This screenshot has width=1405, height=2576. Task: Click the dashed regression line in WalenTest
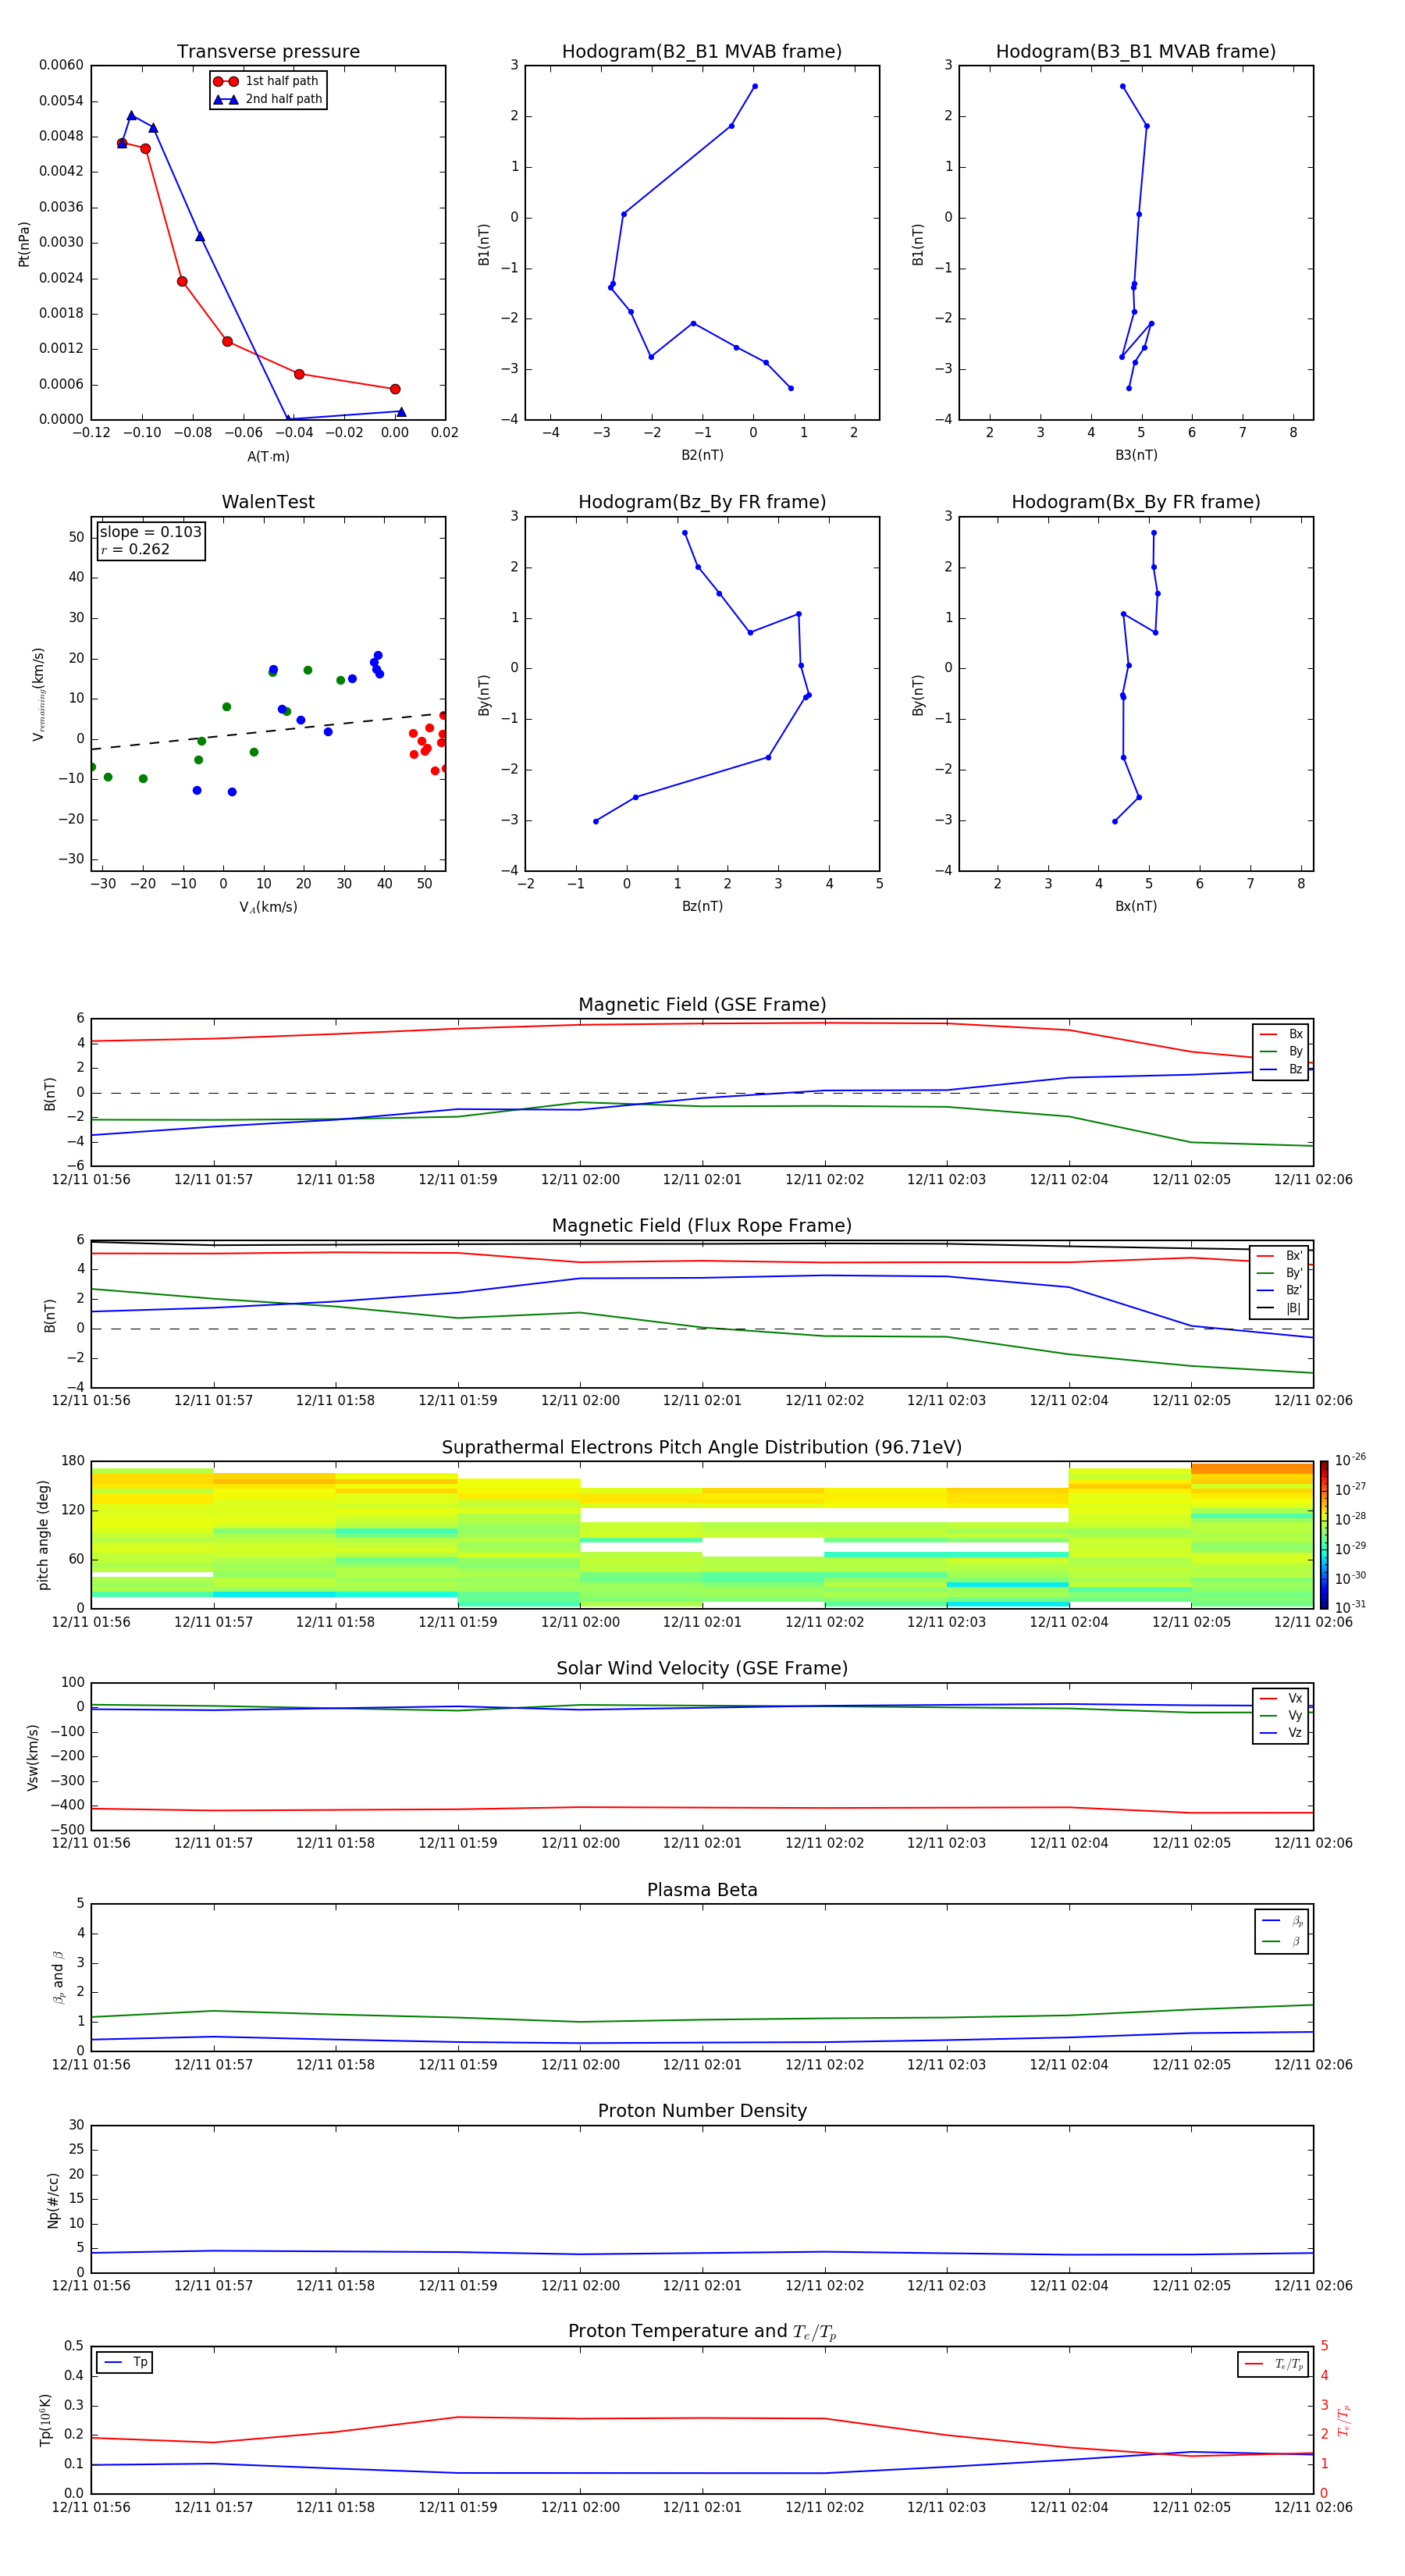pos(268,731)
